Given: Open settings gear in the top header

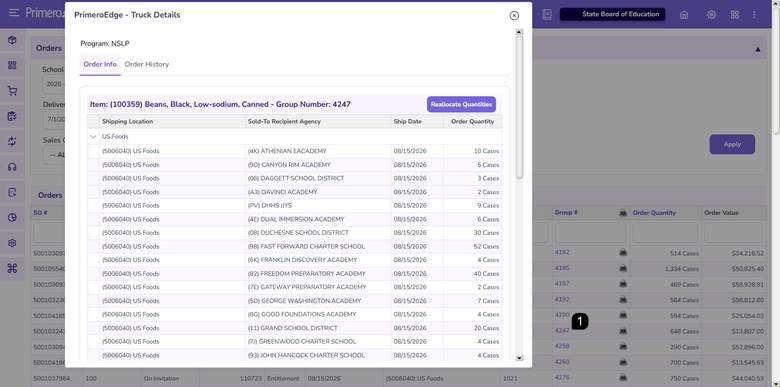Looking at the screenshot, I should point(711,14).
